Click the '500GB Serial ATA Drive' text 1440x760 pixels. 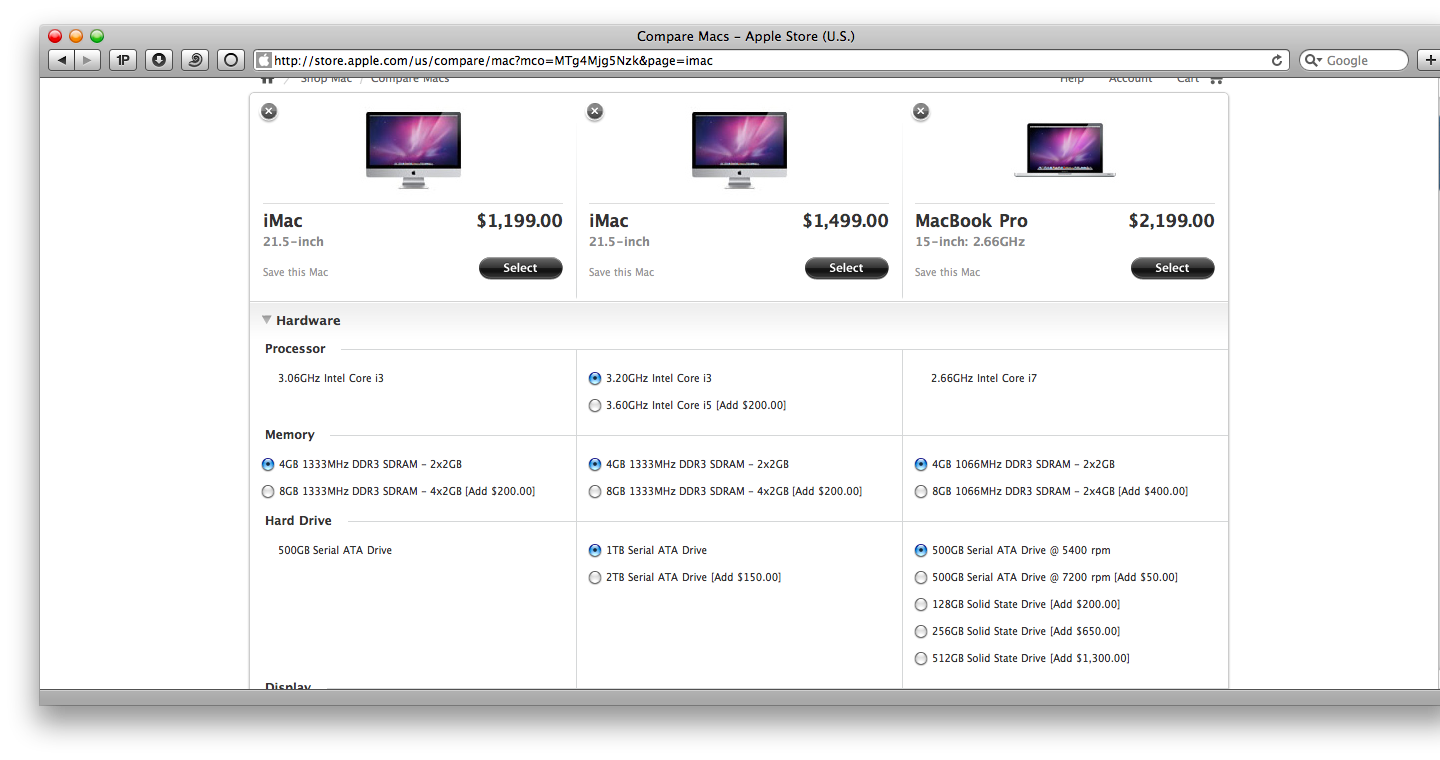(335, 550)
